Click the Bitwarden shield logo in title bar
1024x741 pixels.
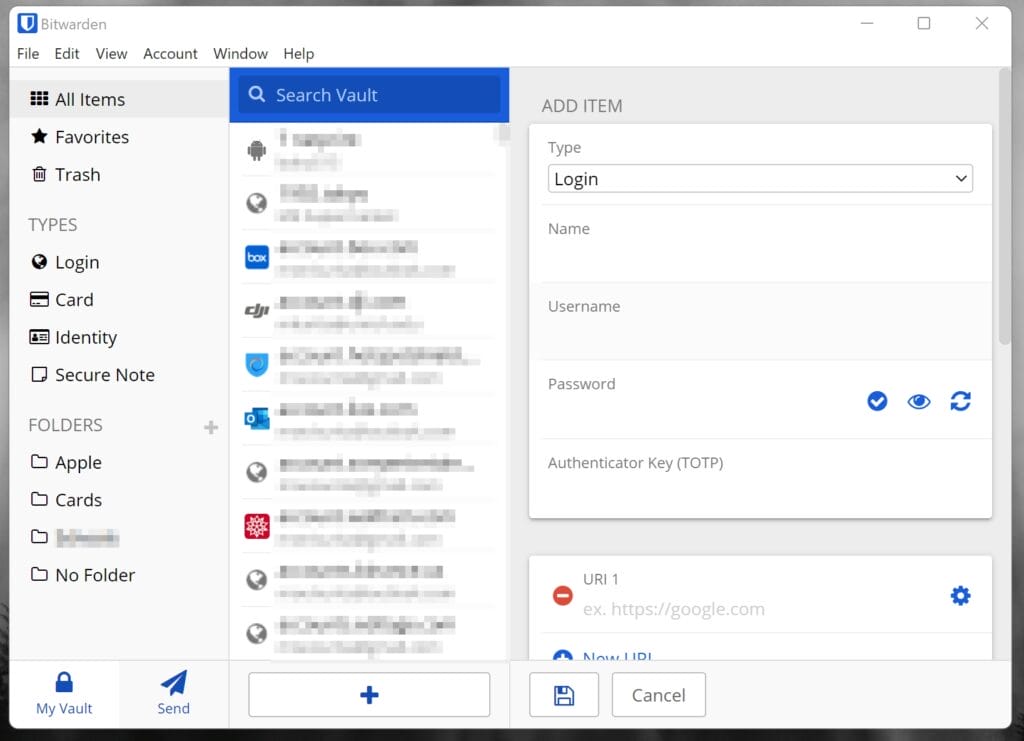pyautogui.click(x=27, y=24)
